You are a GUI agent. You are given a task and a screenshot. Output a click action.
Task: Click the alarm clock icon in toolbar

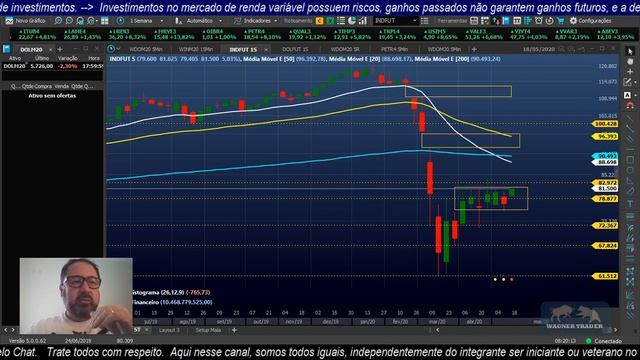click(x=539, y=20)
